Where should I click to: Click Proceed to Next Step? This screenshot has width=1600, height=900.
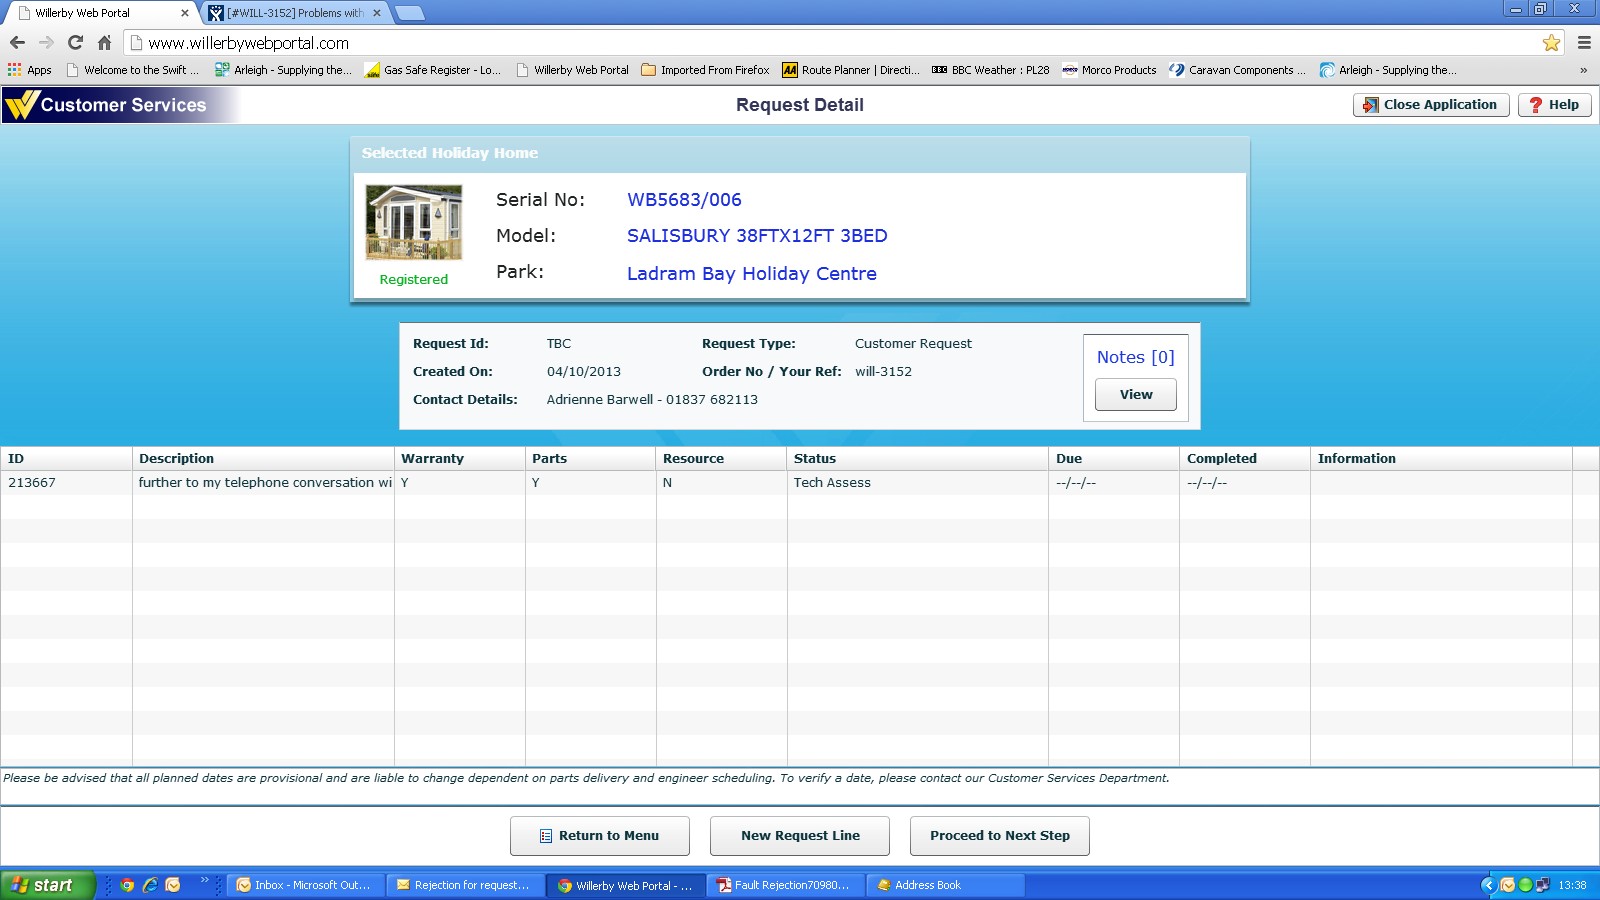click(999, 836)
